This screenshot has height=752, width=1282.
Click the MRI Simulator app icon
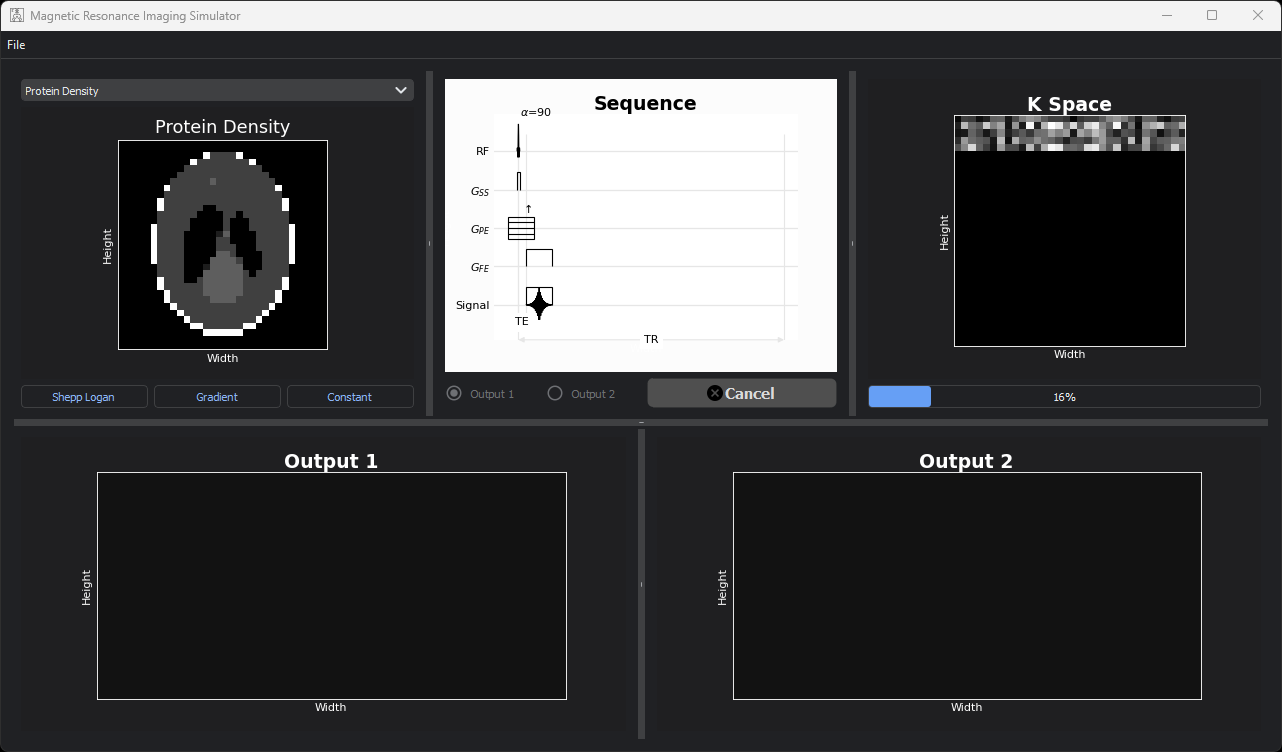(x=17, y=16)
